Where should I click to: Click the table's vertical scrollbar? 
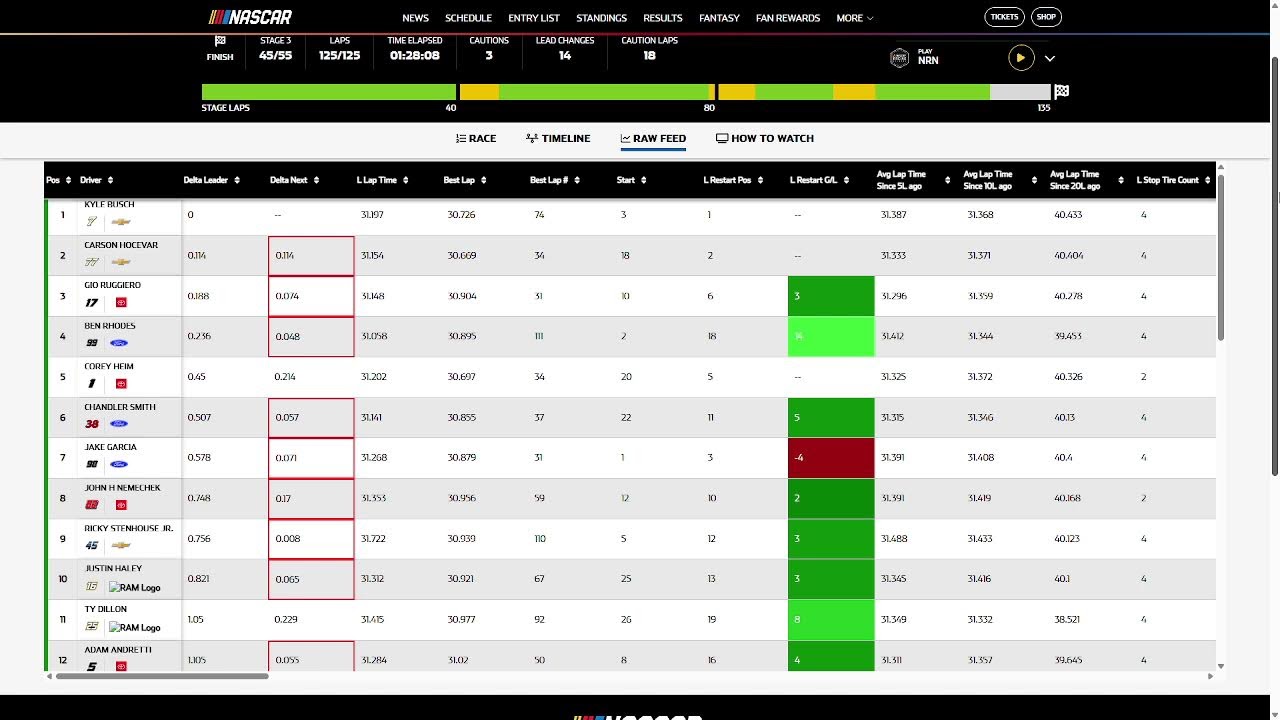pos(1220,258)
